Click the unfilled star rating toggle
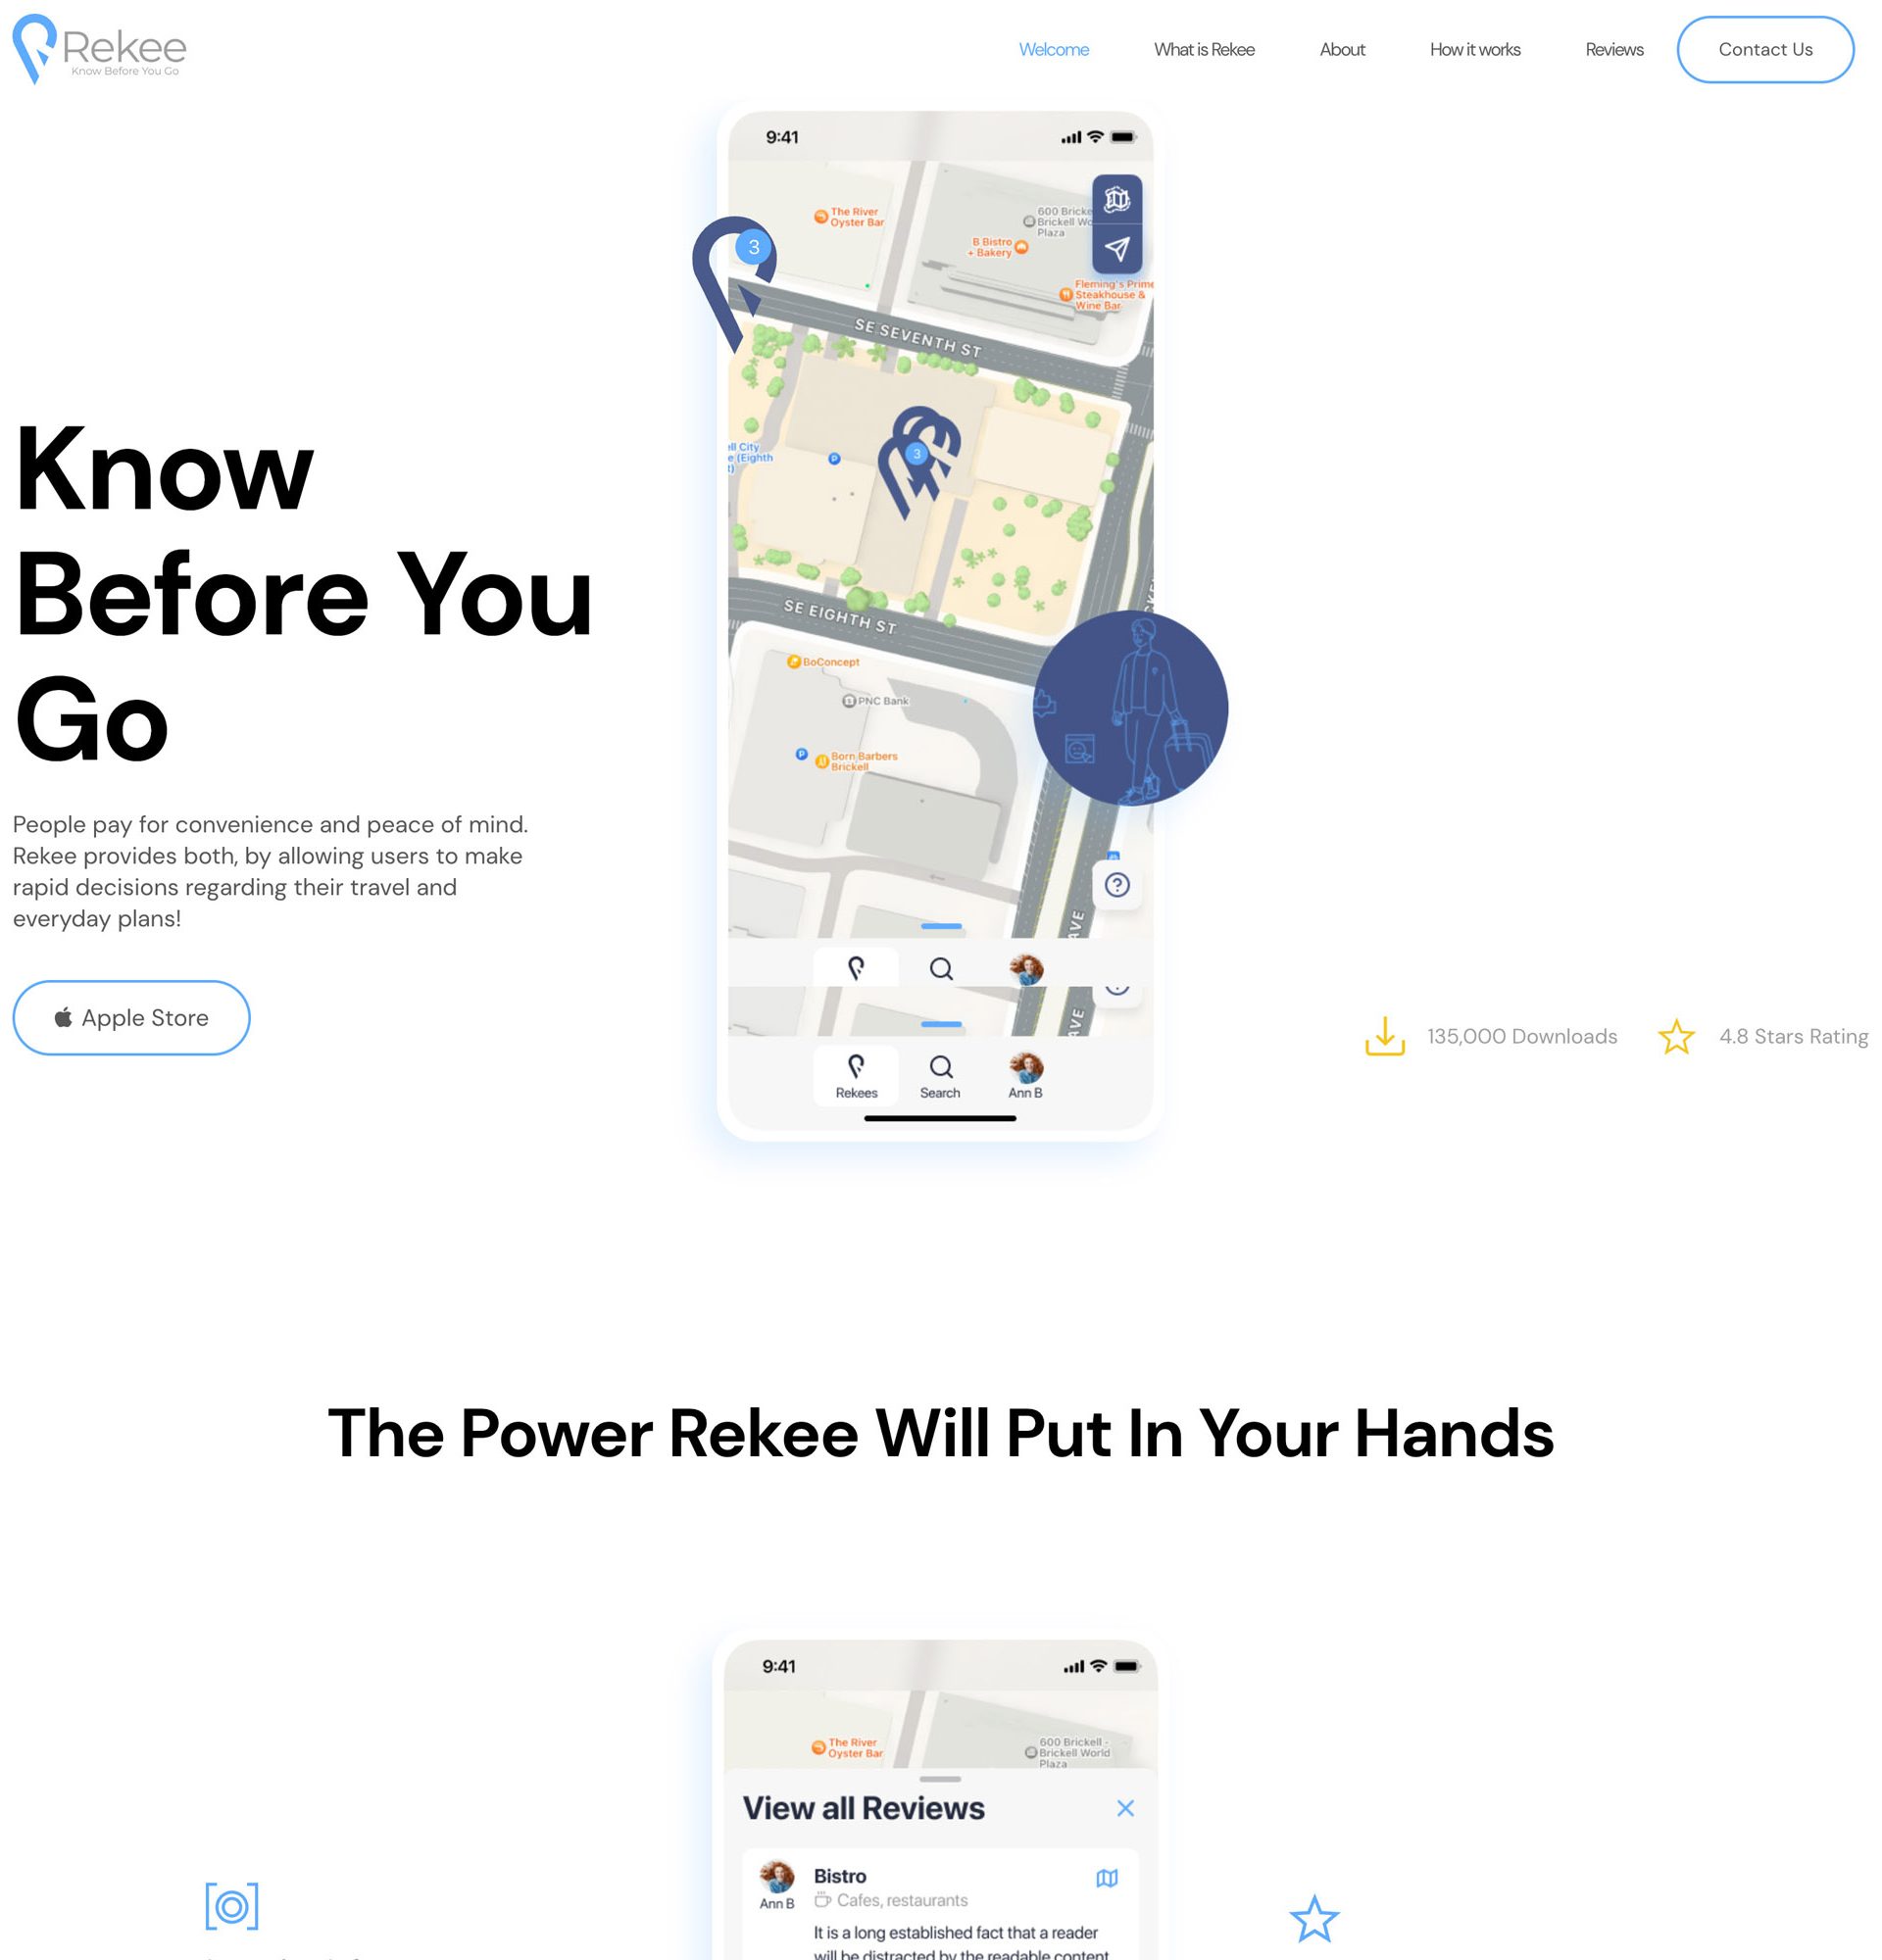The width and height of the screenshot is (1882, 1960). pos(1675,1034)
